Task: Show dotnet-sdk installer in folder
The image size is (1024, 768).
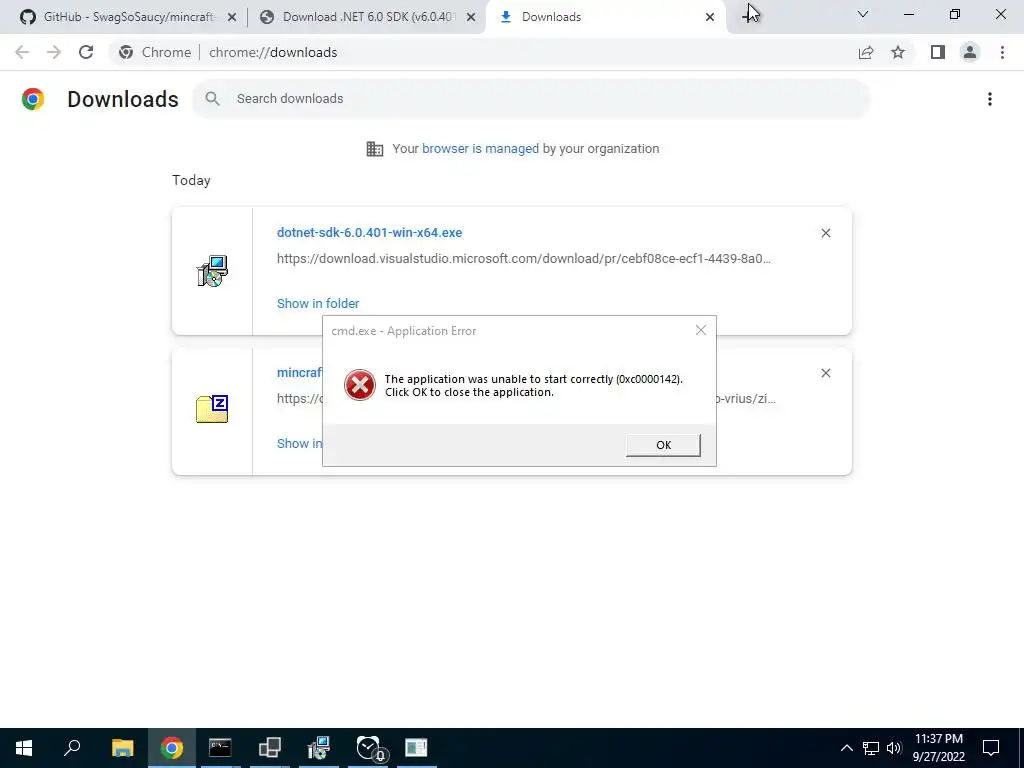Action: 317,303
